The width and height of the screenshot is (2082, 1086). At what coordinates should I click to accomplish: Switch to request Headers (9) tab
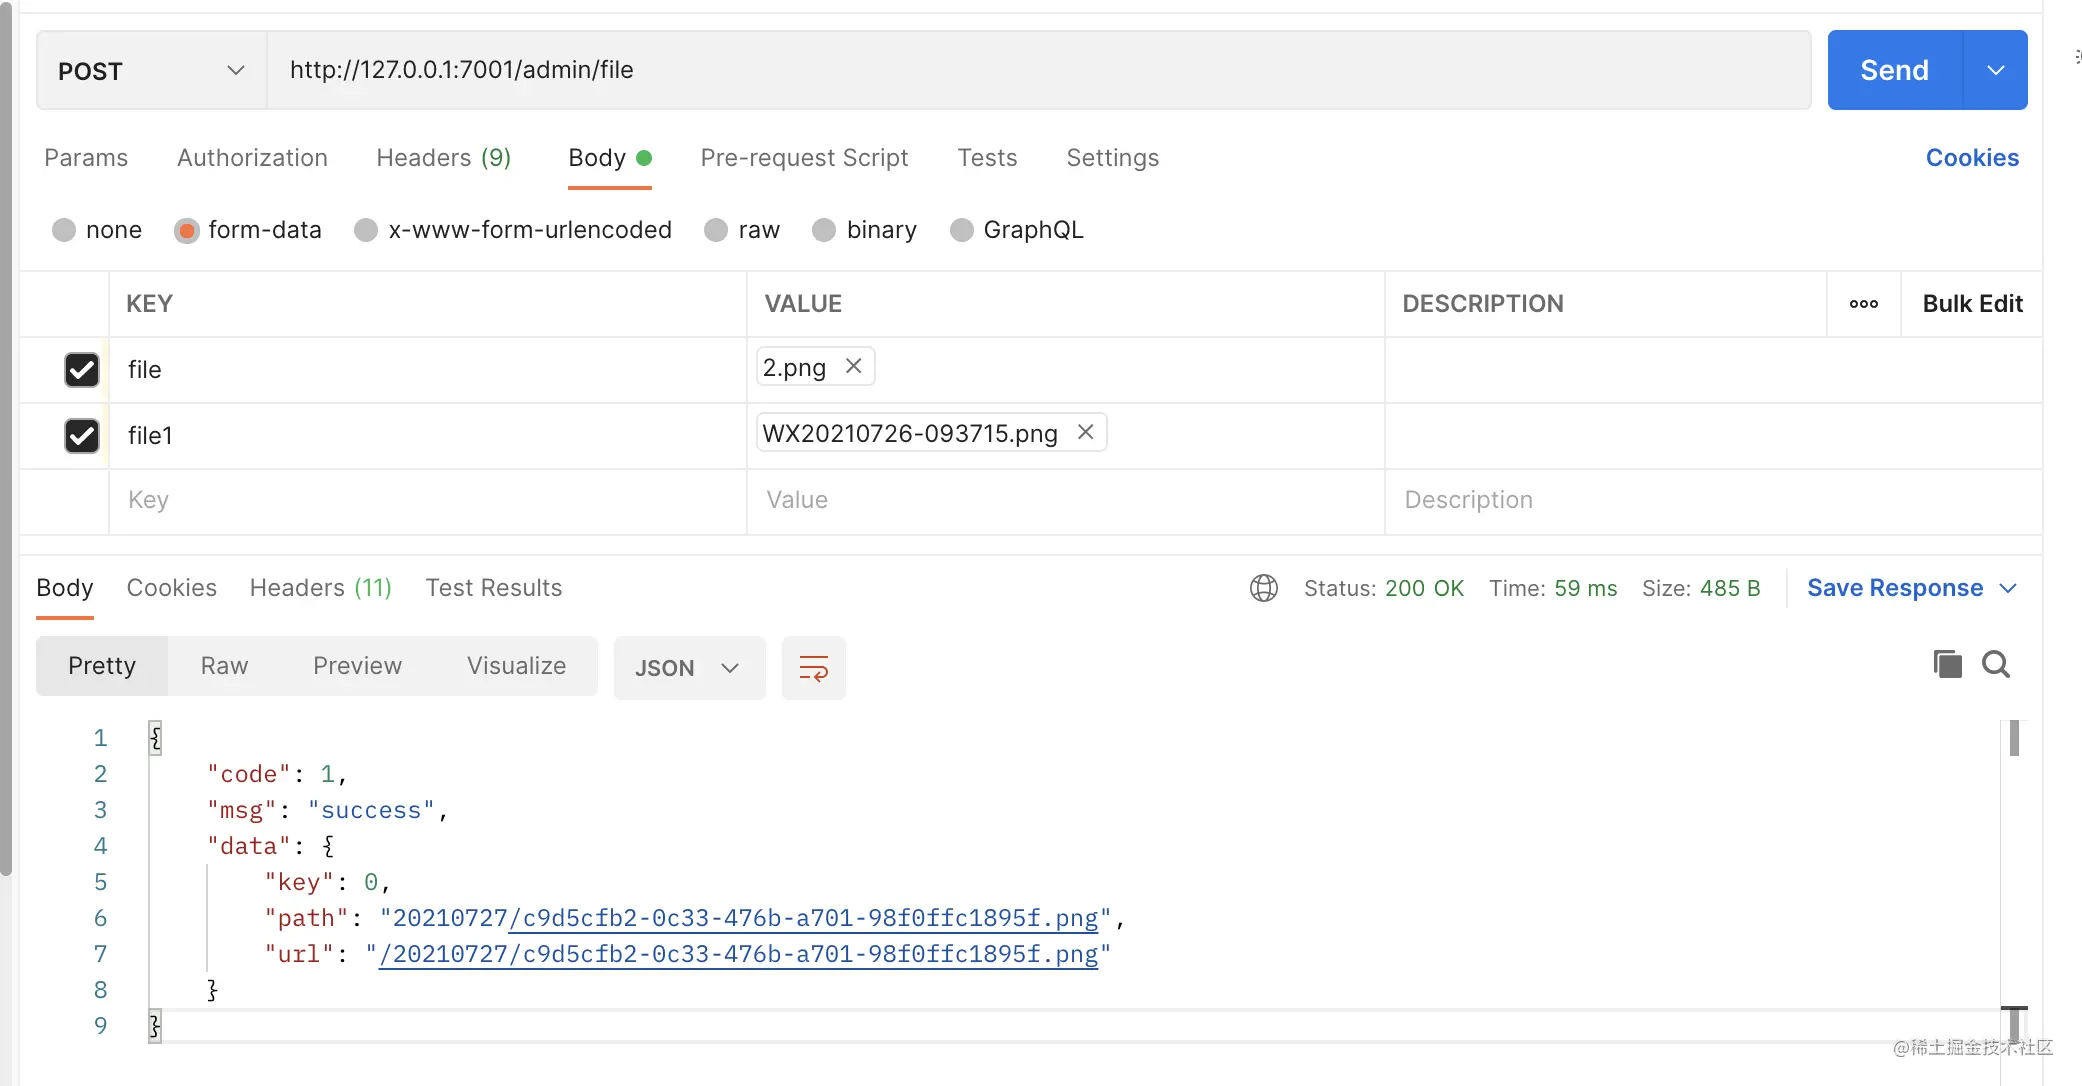click(444, 158)
